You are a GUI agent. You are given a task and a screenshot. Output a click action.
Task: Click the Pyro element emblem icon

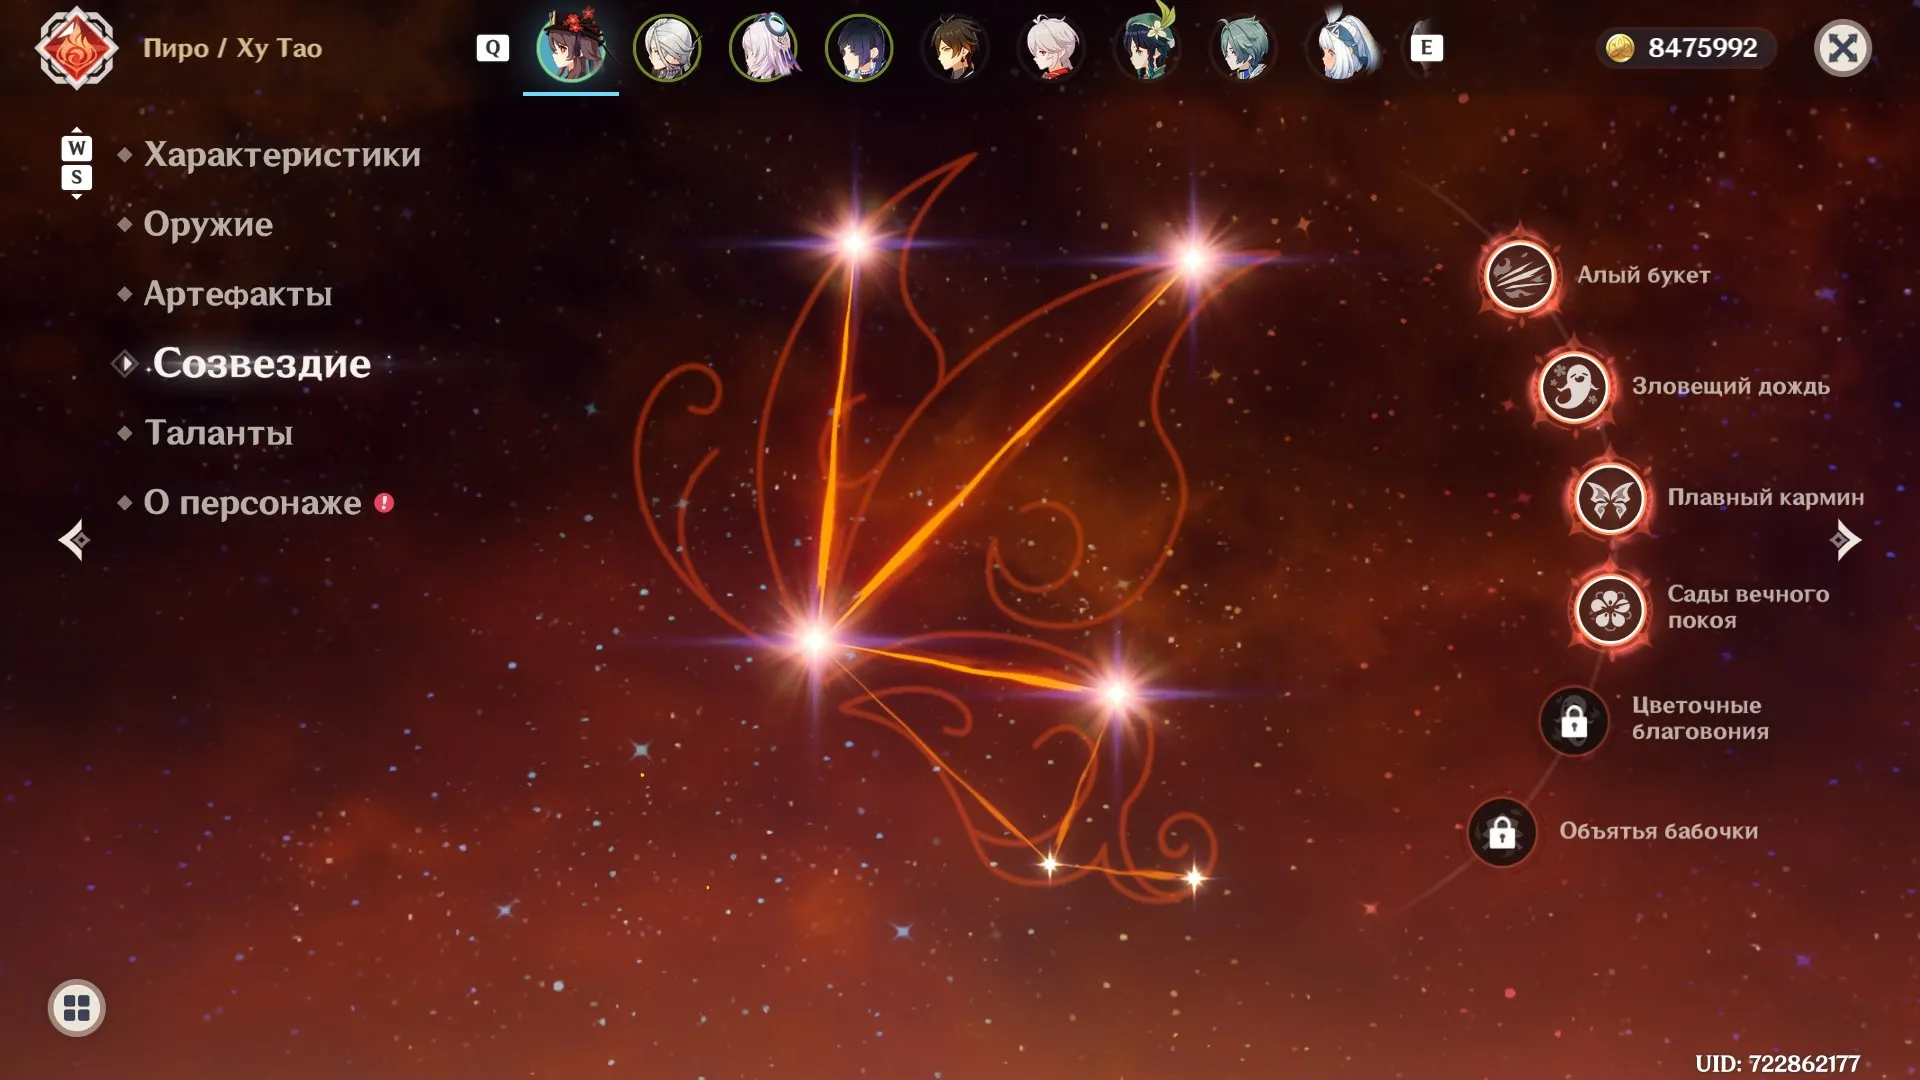(76, 48)
